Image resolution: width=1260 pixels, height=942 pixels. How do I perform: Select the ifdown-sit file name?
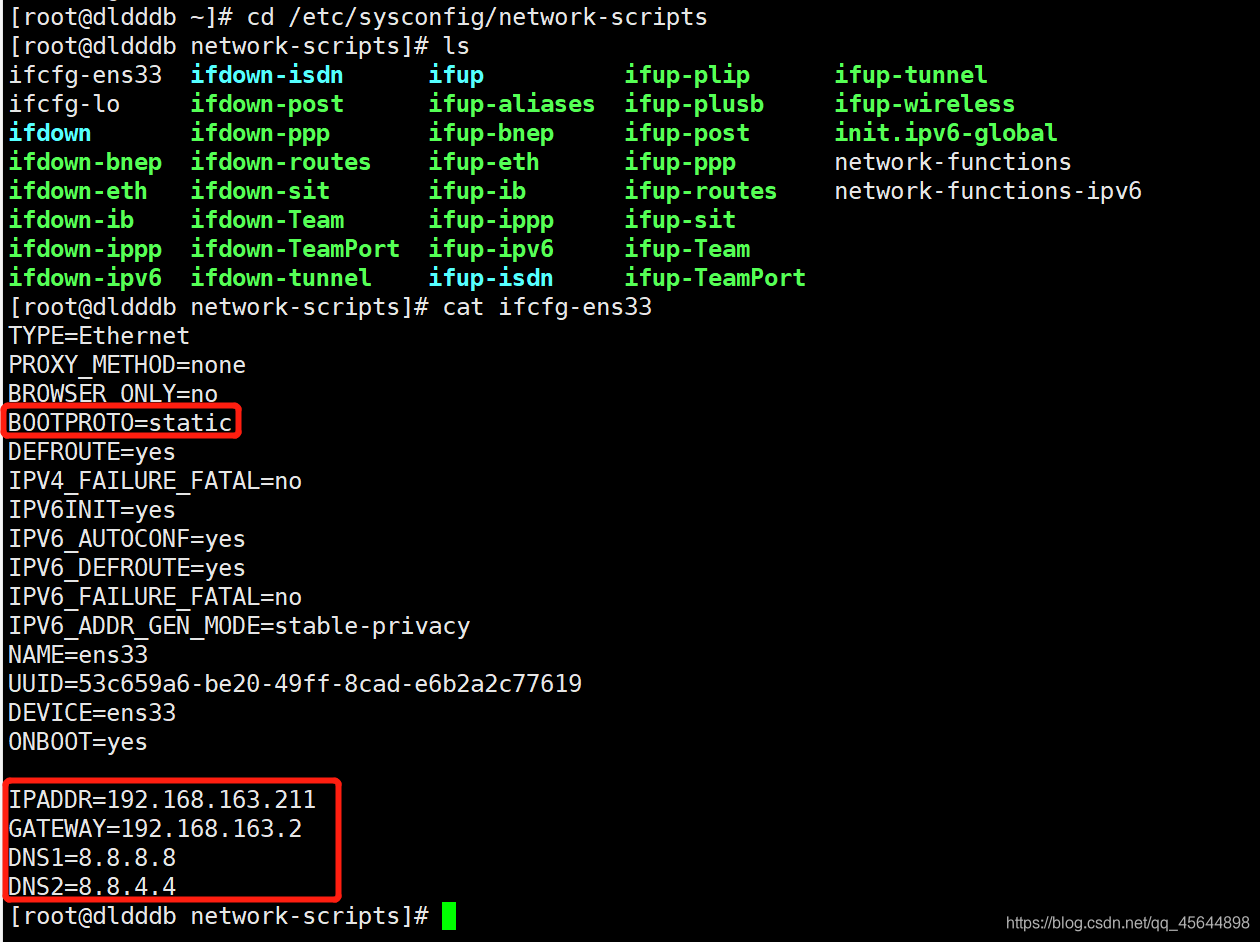(260, 191)
